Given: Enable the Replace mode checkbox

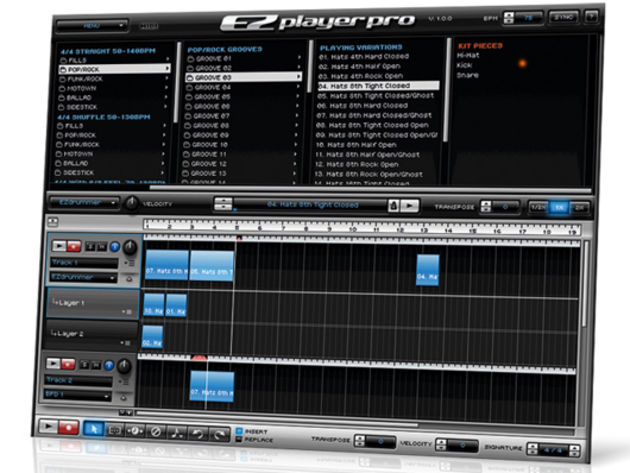Looking at the screenshot, I should (239, 439).
